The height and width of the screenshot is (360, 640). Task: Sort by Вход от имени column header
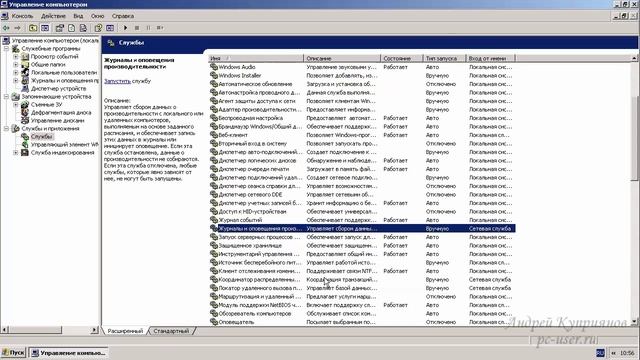tap(490, 58)
